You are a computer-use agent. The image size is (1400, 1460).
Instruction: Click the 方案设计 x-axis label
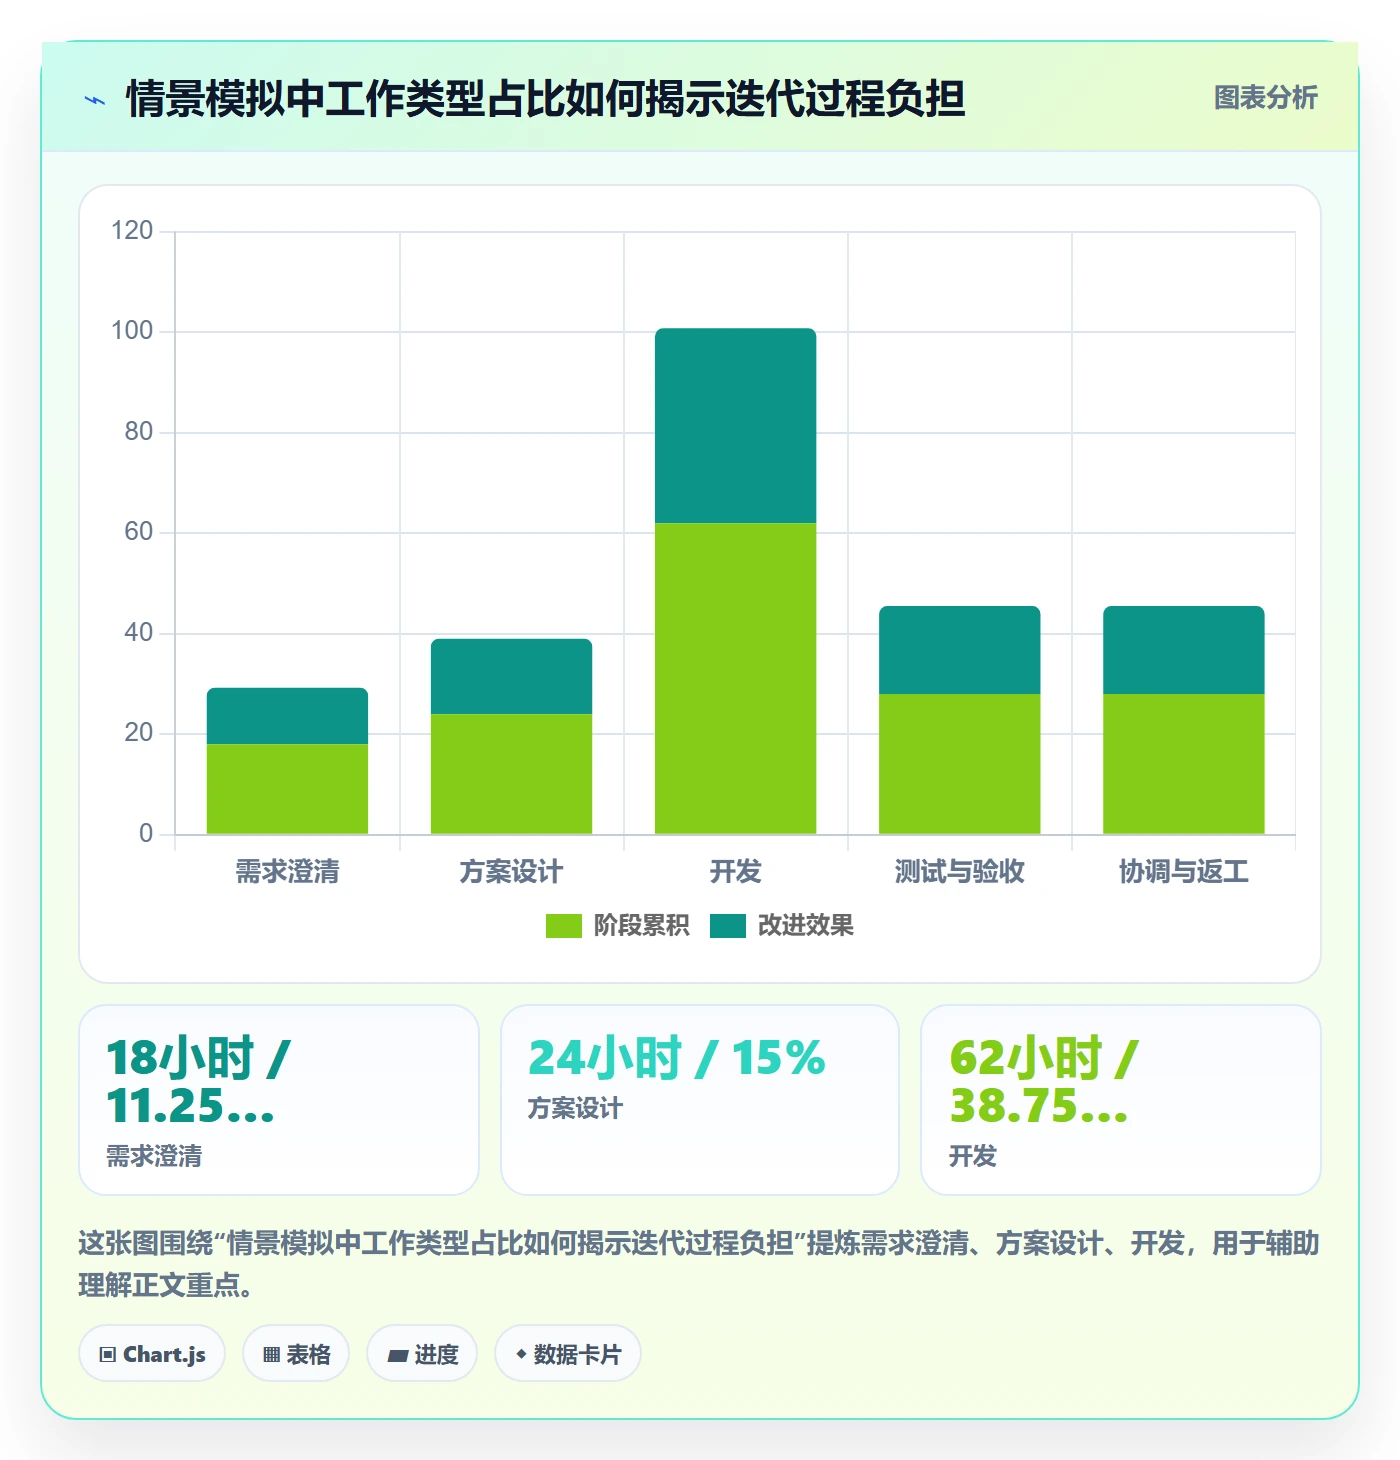click(x=512, y=872)
